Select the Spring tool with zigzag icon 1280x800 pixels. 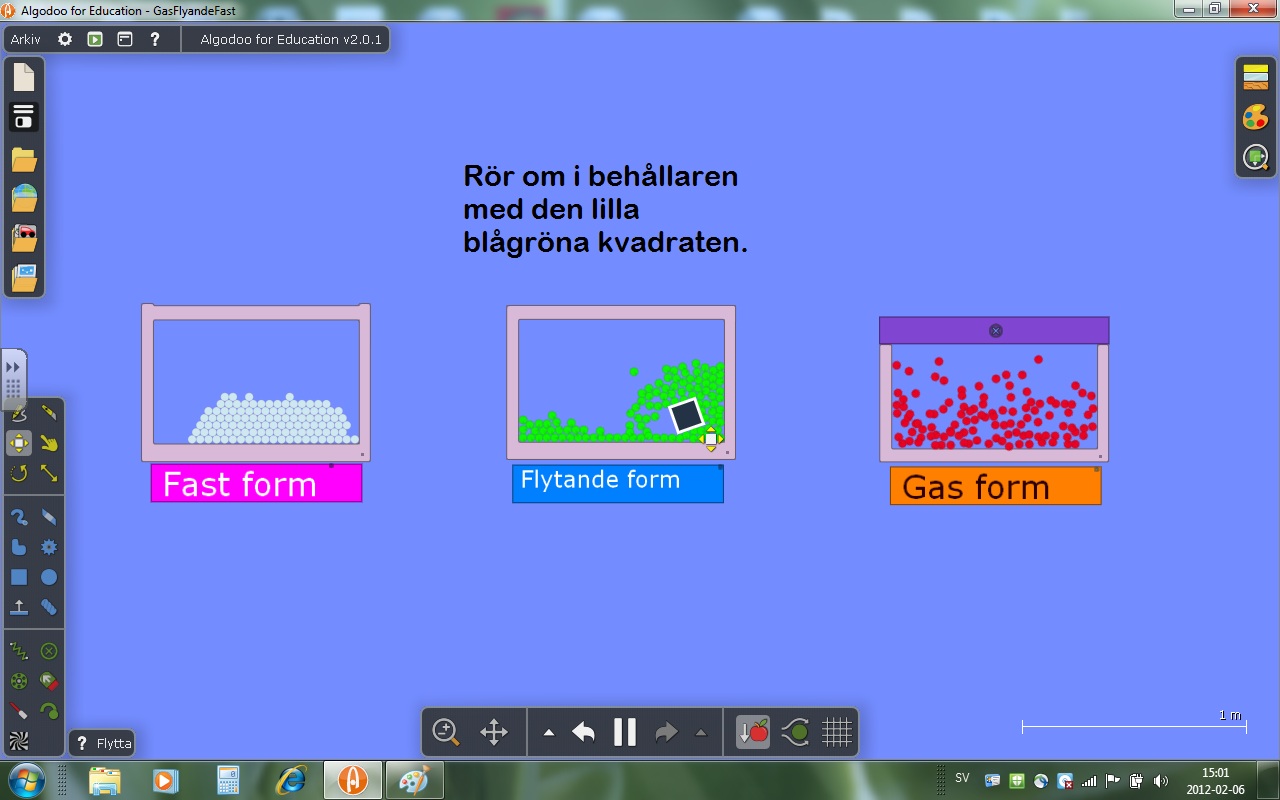tap(19, 651)
